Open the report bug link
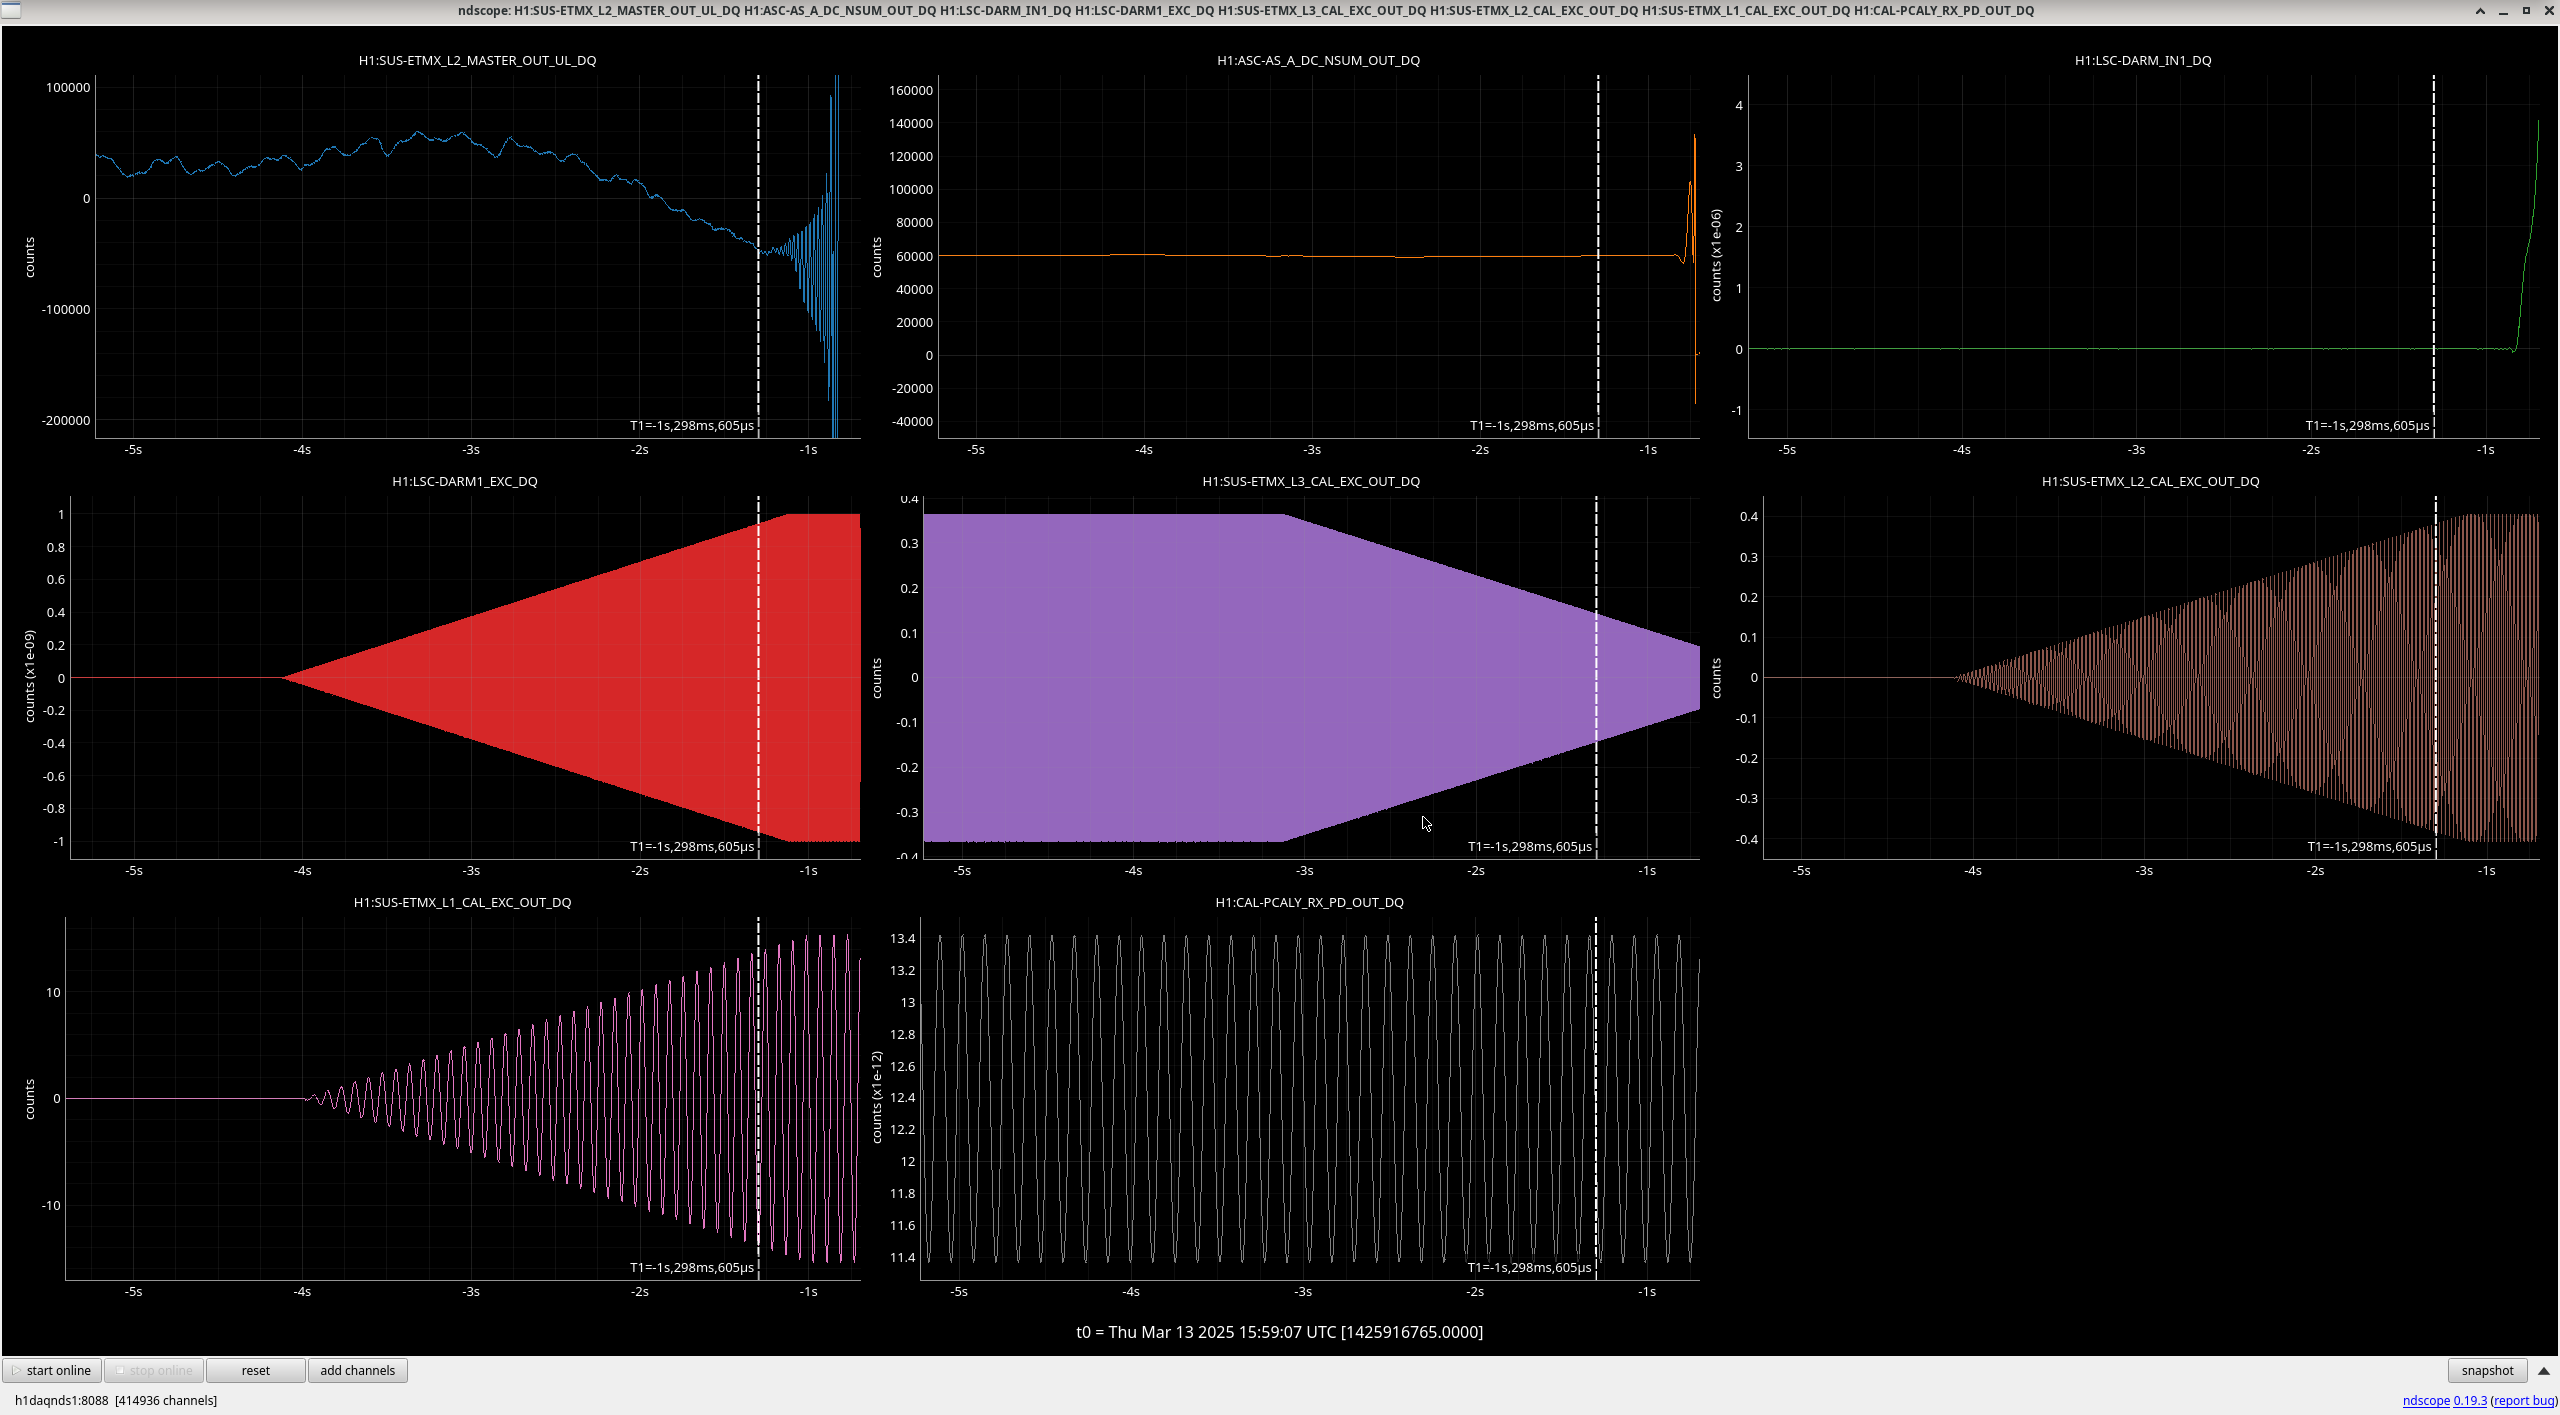 tap(2524, 1400)
